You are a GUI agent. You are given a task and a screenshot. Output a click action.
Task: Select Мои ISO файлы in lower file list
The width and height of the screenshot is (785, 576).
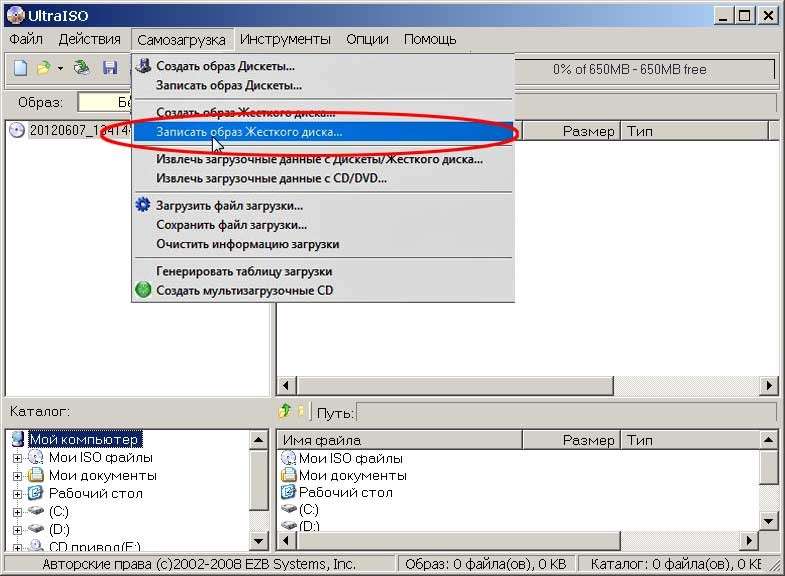click(x=350, y=458)
